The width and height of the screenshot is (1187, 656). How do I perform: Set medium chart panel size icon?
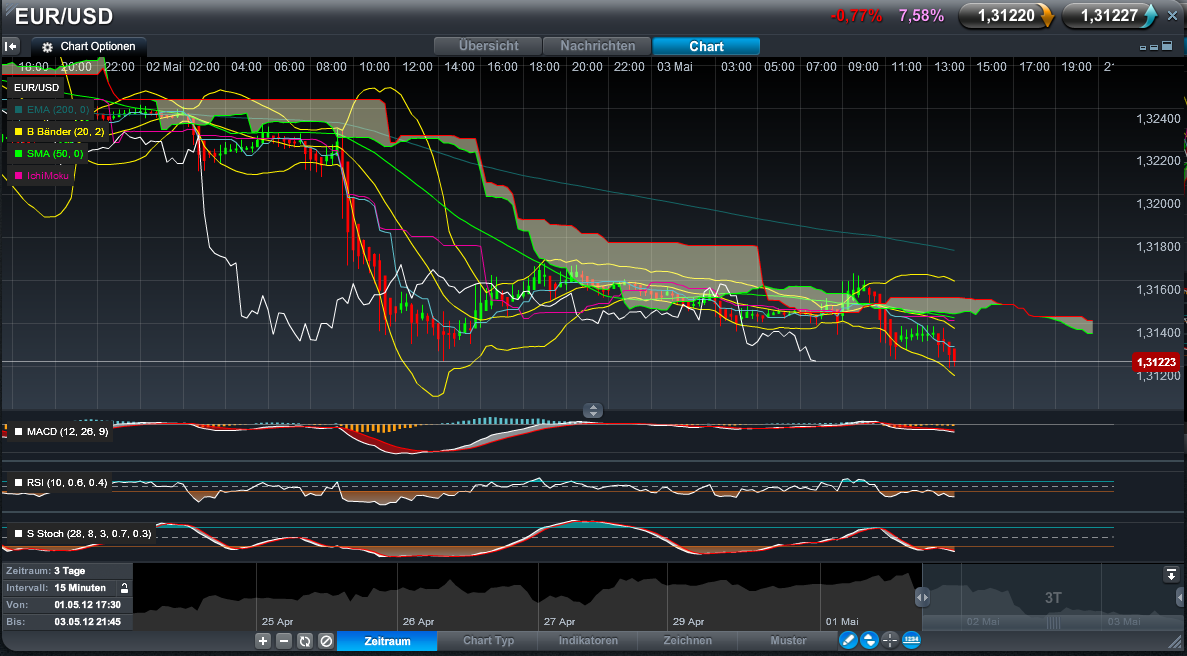[1155, 47]
